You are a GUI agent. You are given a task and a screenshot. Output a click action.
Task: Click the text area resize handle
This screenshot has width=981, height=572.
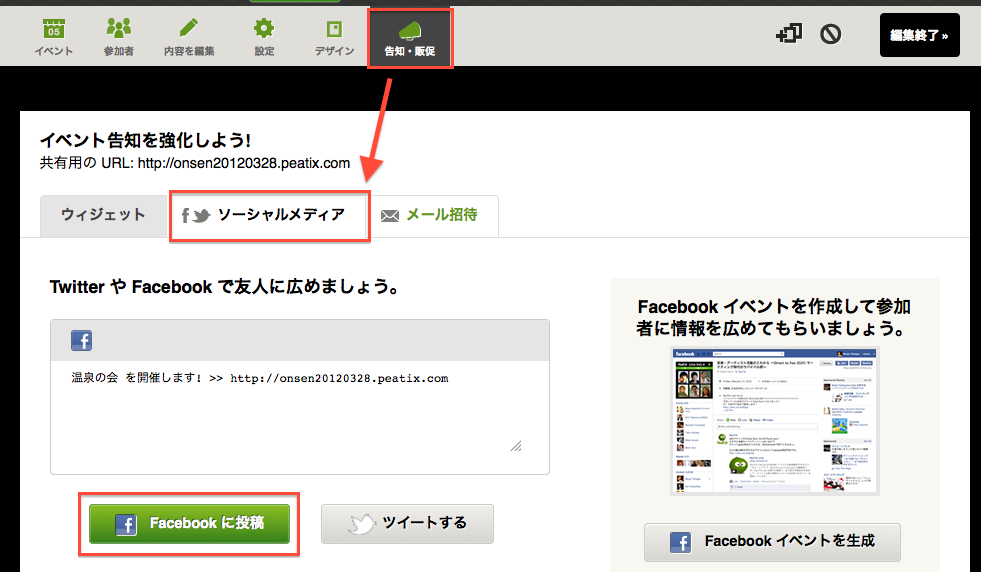click(x=516, y=446)
